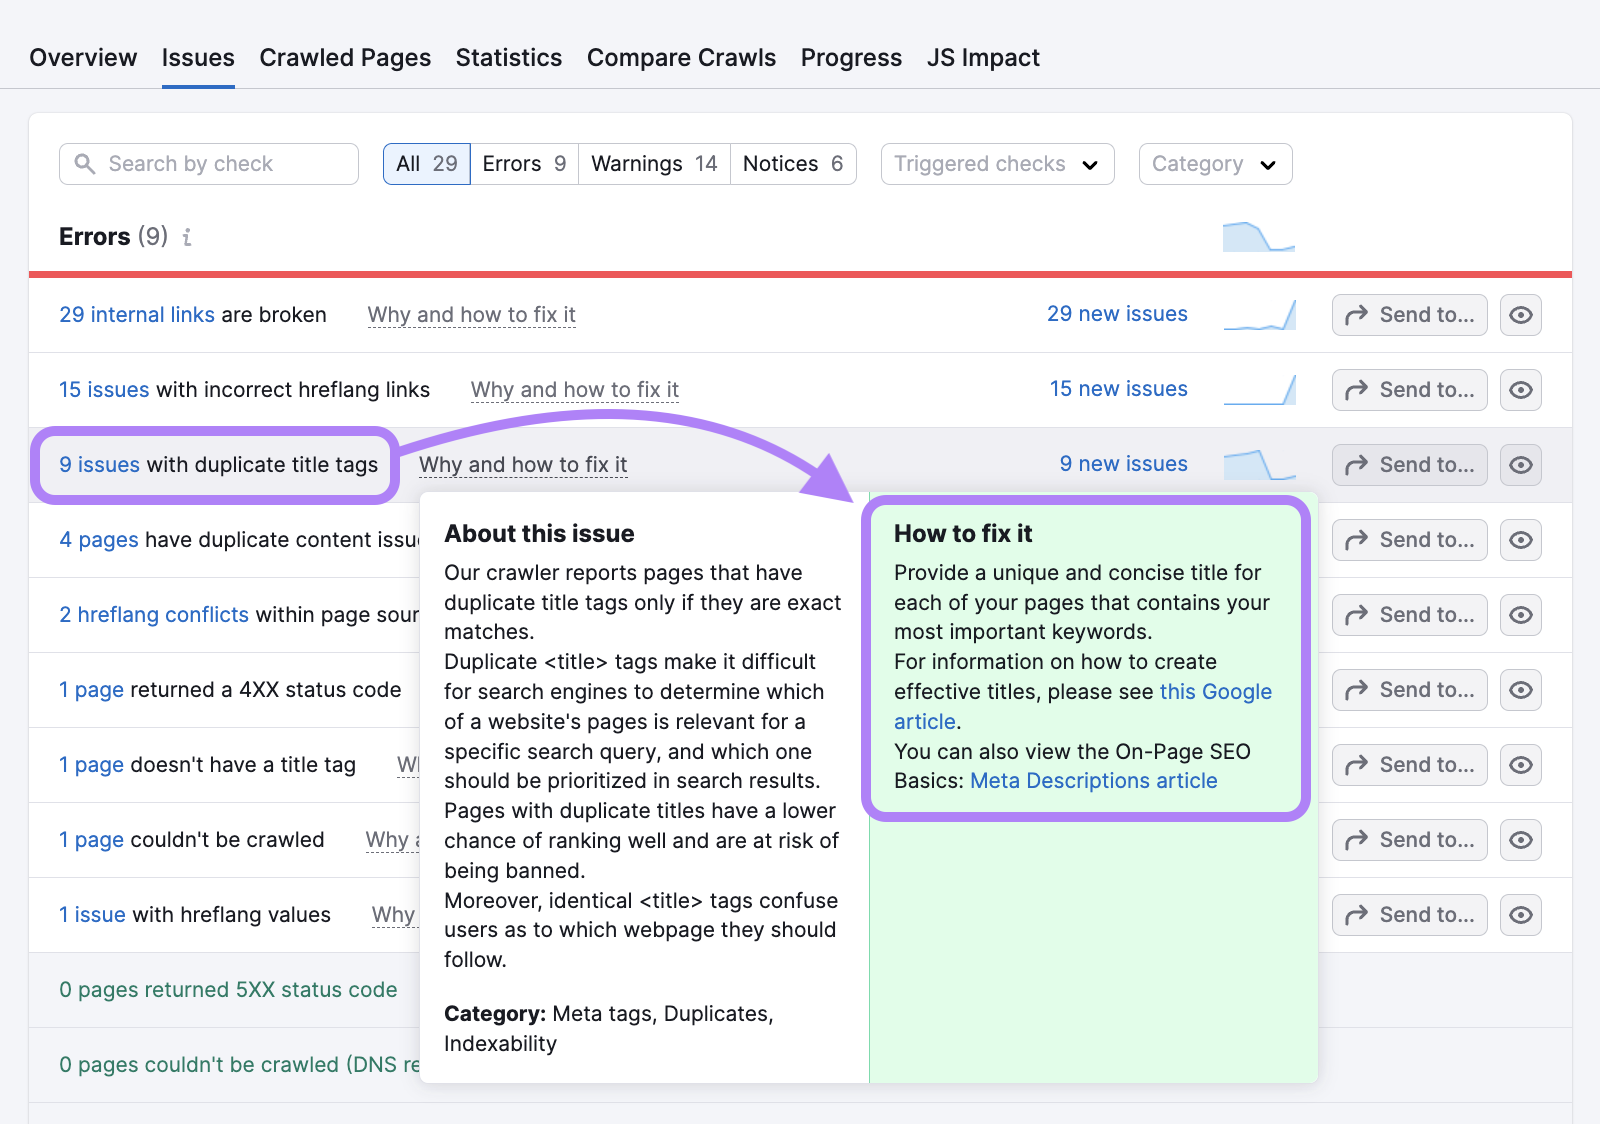
Task: Open 1 page couldn't be crawled link
Action: tap(92, 840)
